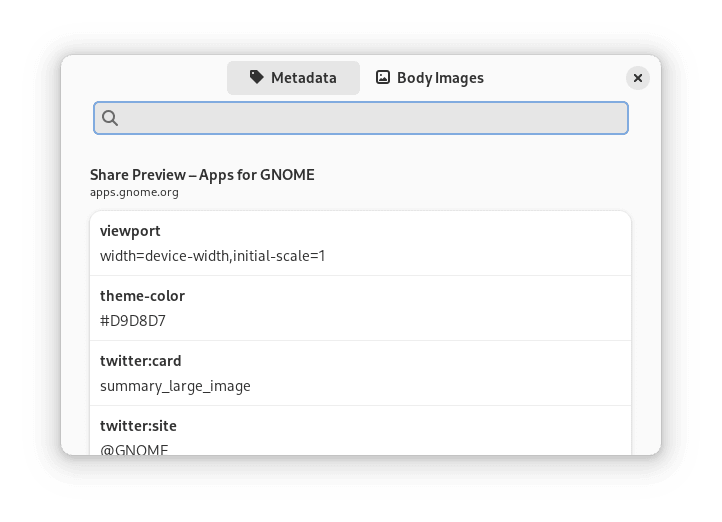722x522 pixels.
Task: Switch to the Body Images tab
Action: coord(430,78)
